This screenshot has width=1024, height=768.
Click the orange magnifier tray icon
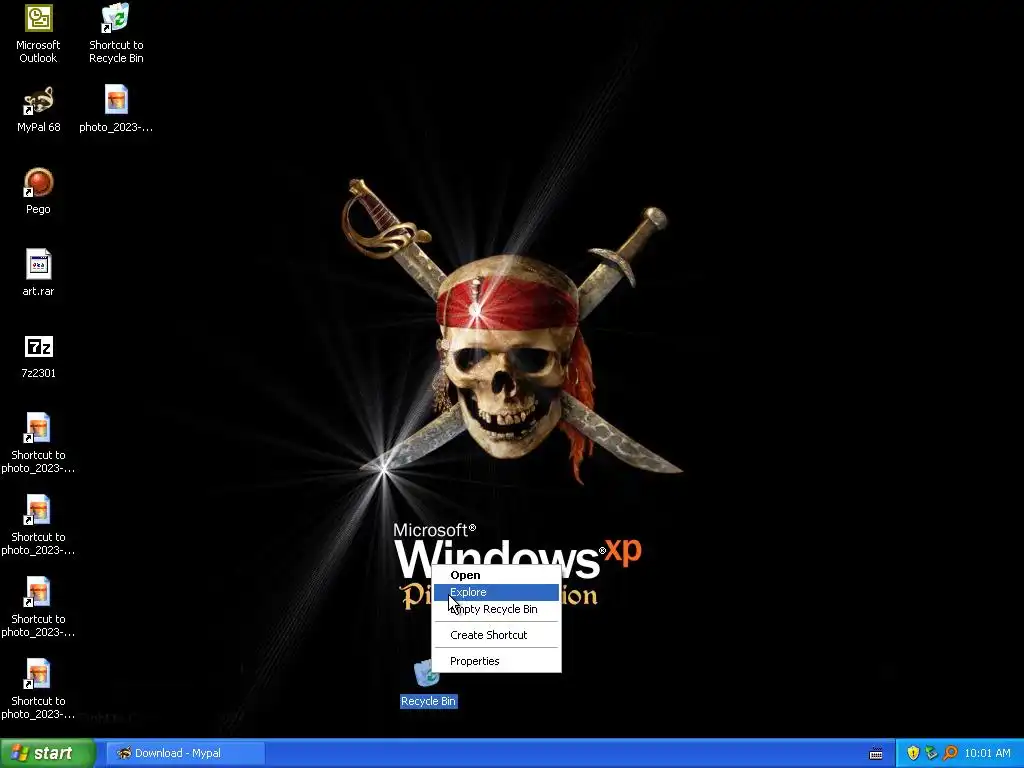click(x=950, y=753)
